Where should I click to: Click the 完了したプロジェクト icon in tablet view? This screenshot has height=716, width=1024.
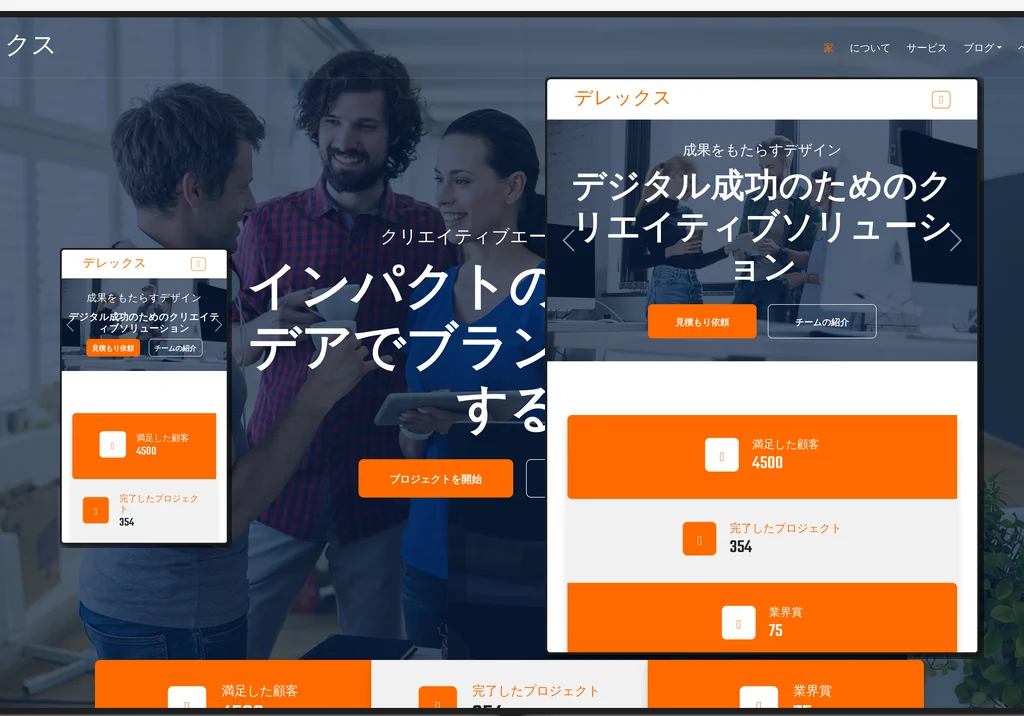(699, 538)
